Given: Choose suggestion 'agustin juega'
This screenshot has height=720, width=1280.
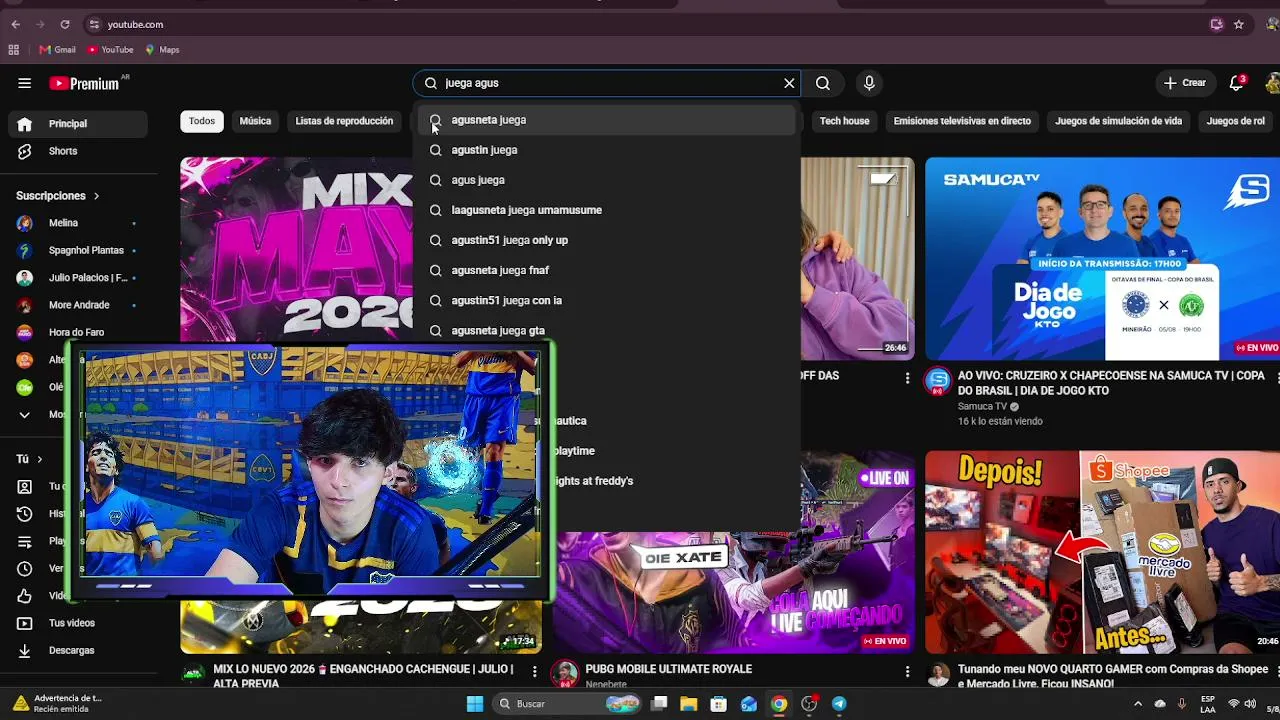Looking at the screenshot, I should click(x=607, y=150).
